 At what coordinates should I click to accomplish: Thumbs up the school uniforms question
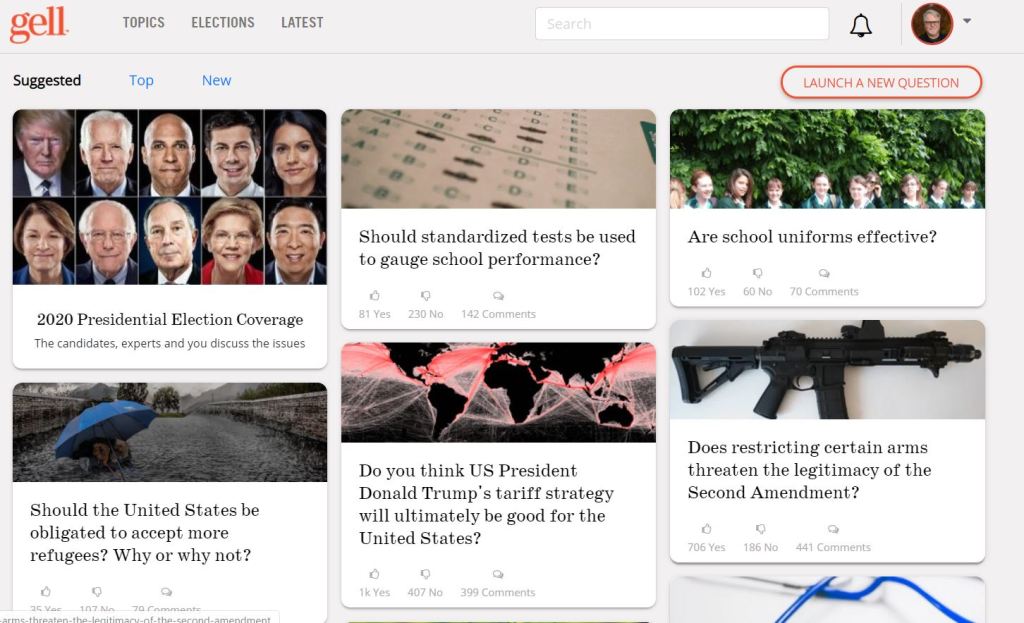pos(706,273)
